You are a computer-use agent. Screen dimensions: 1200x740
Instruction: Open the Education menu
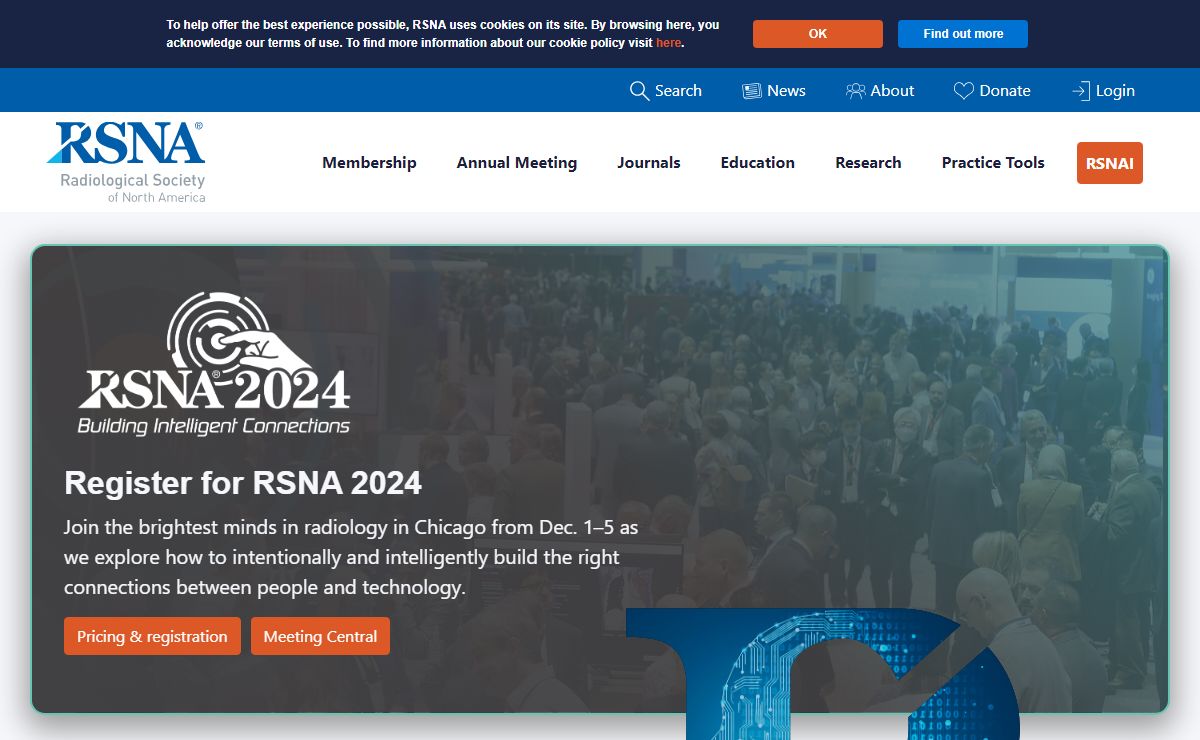(x=758, y=163)
